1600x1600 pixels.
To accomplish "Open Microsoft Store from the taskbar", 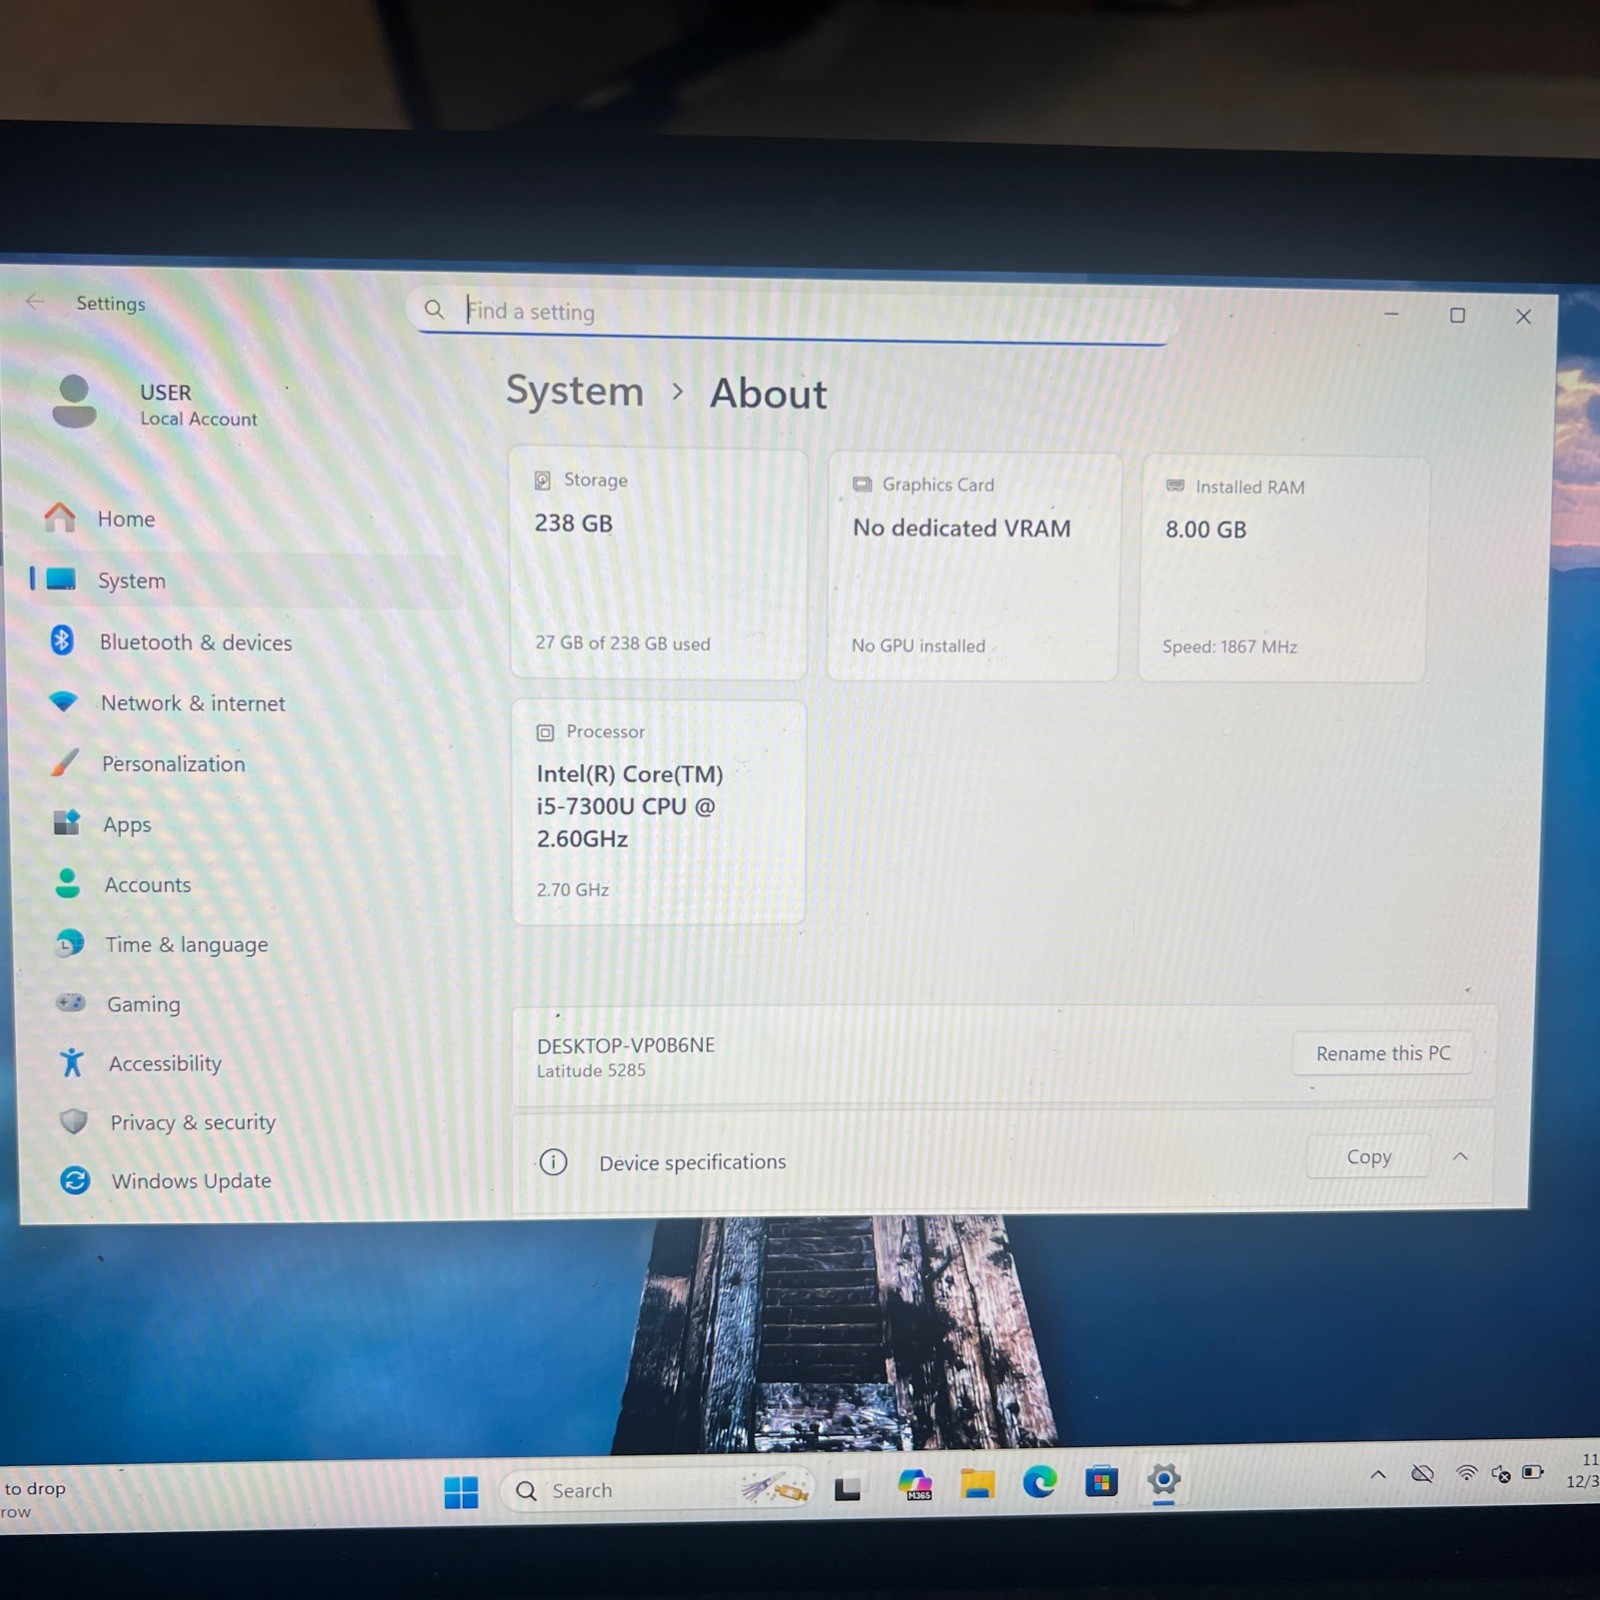I will [x=1101, y=1480].
